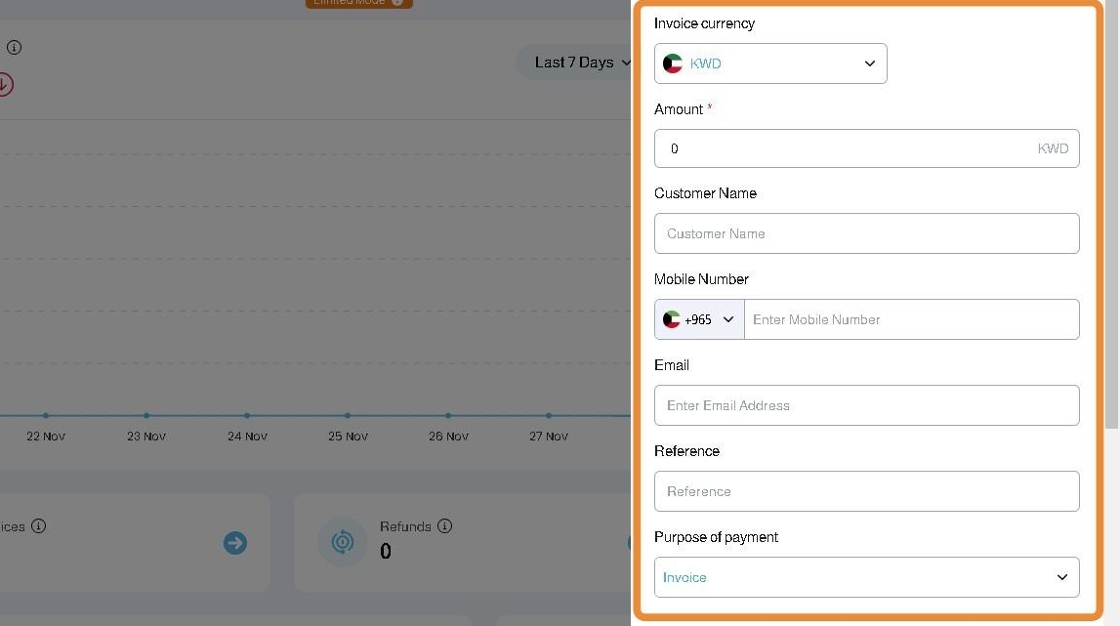Expand the KWD invoice currency dropdown
This screenshot has height=626, width=1120.
pyautogui.click(x=869, y=64)
